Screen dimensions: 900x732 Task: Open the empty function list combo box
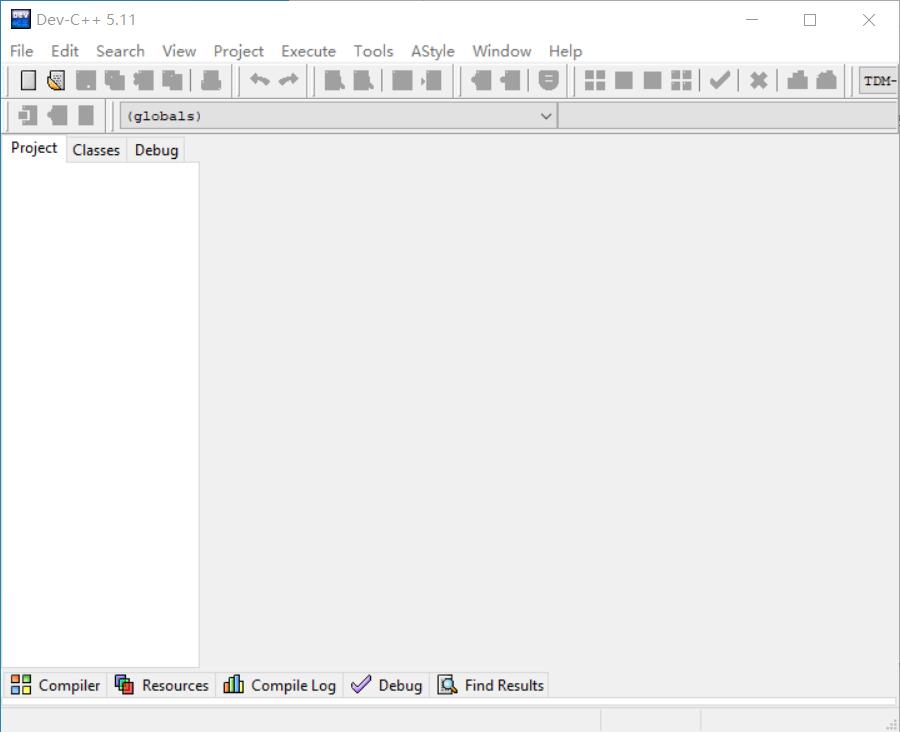pos(728,116)
